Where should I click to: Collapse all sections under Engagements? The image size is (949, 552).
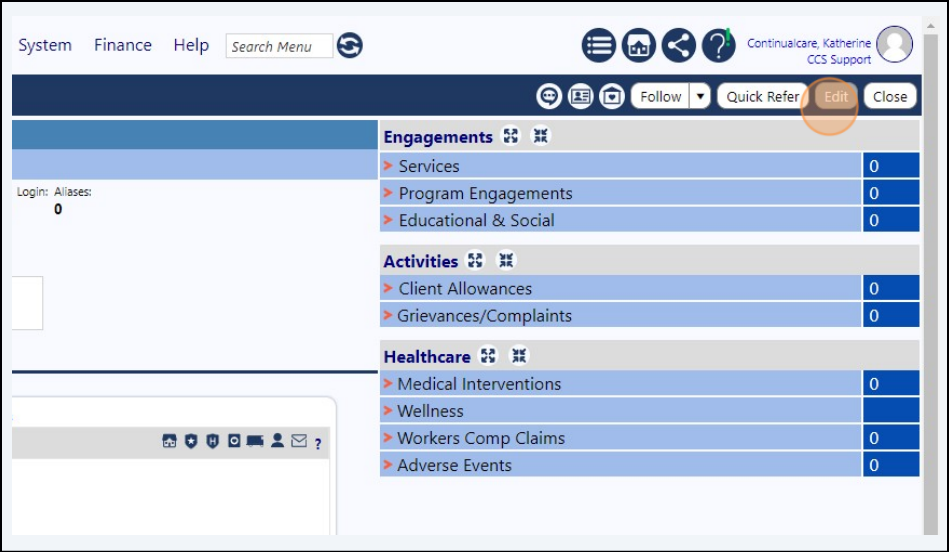point(540,136)
